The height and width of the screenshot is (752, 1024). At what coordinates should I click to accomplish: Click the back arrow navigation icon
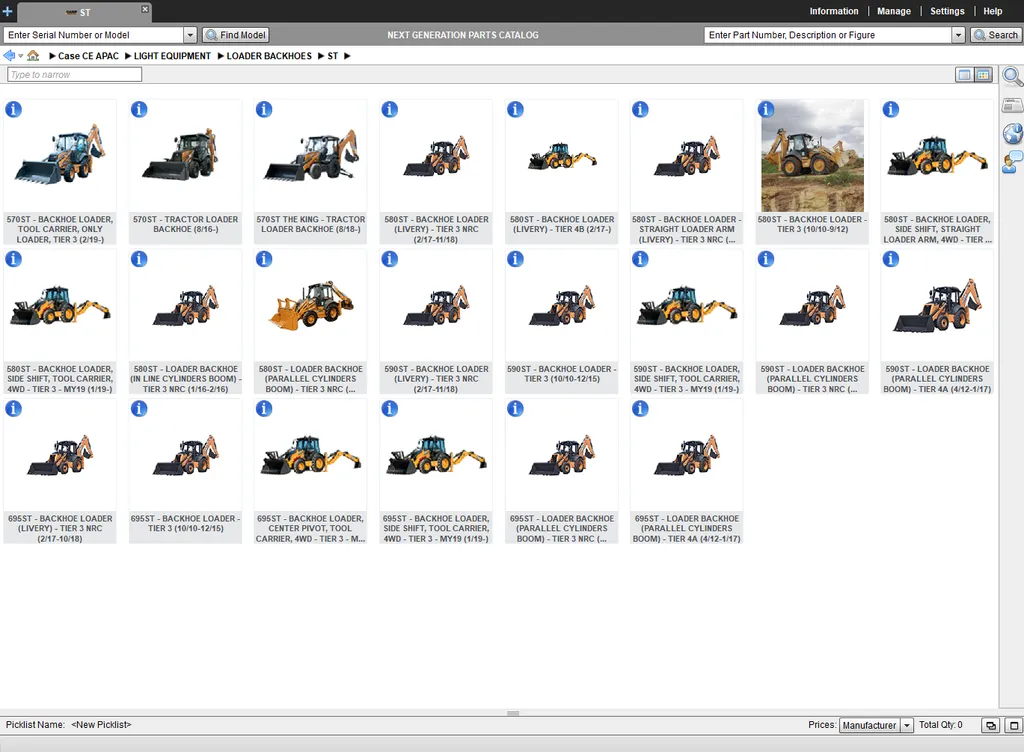click(x=9, y=55)
